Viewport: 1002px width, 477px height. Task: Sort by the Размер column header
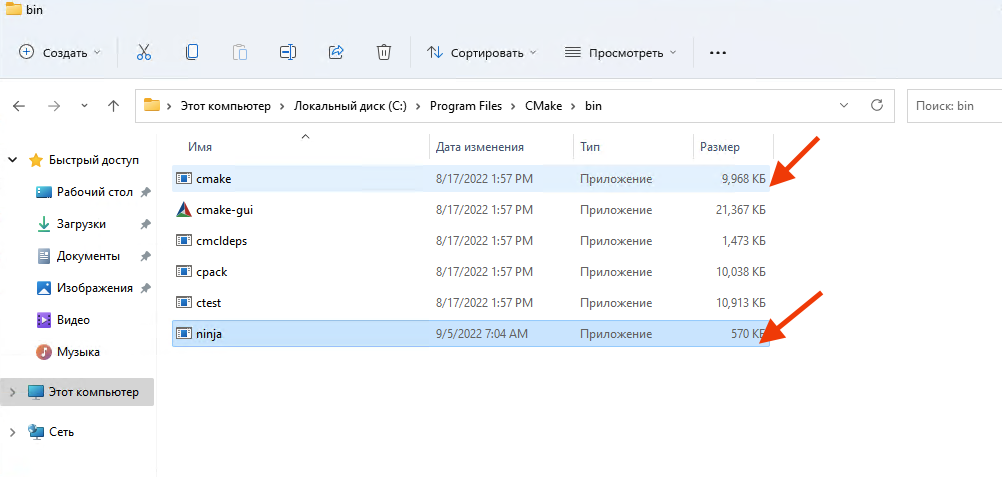(x=720, y=147)
